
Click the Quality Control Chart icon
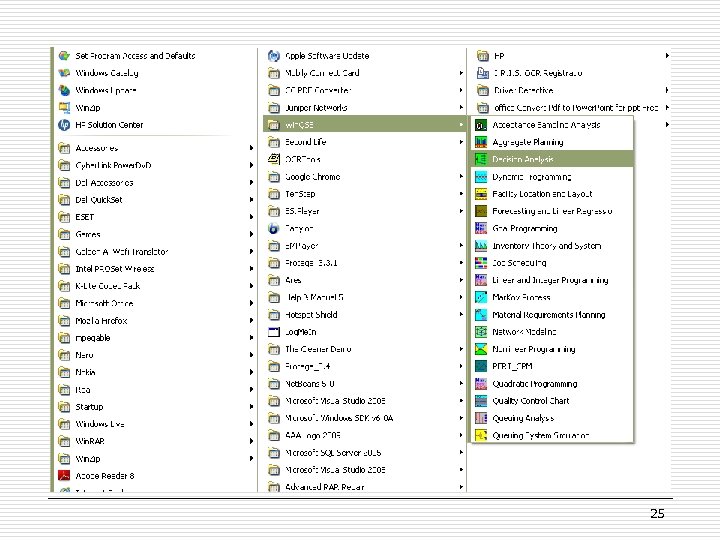point(482,401)
